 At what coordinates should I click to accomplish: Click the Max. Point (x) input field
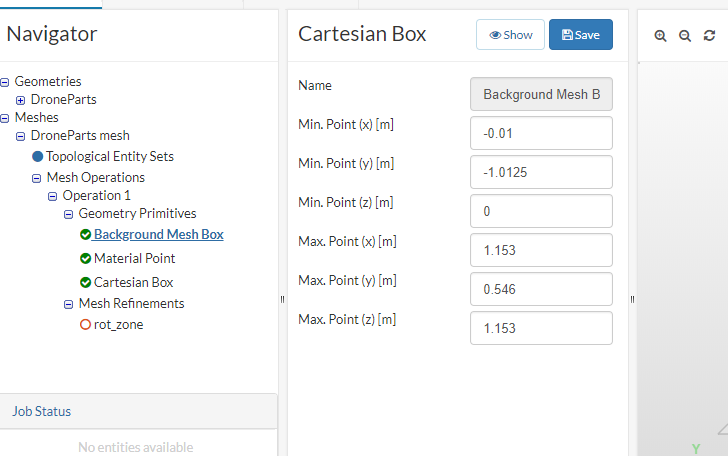[540, 250]
